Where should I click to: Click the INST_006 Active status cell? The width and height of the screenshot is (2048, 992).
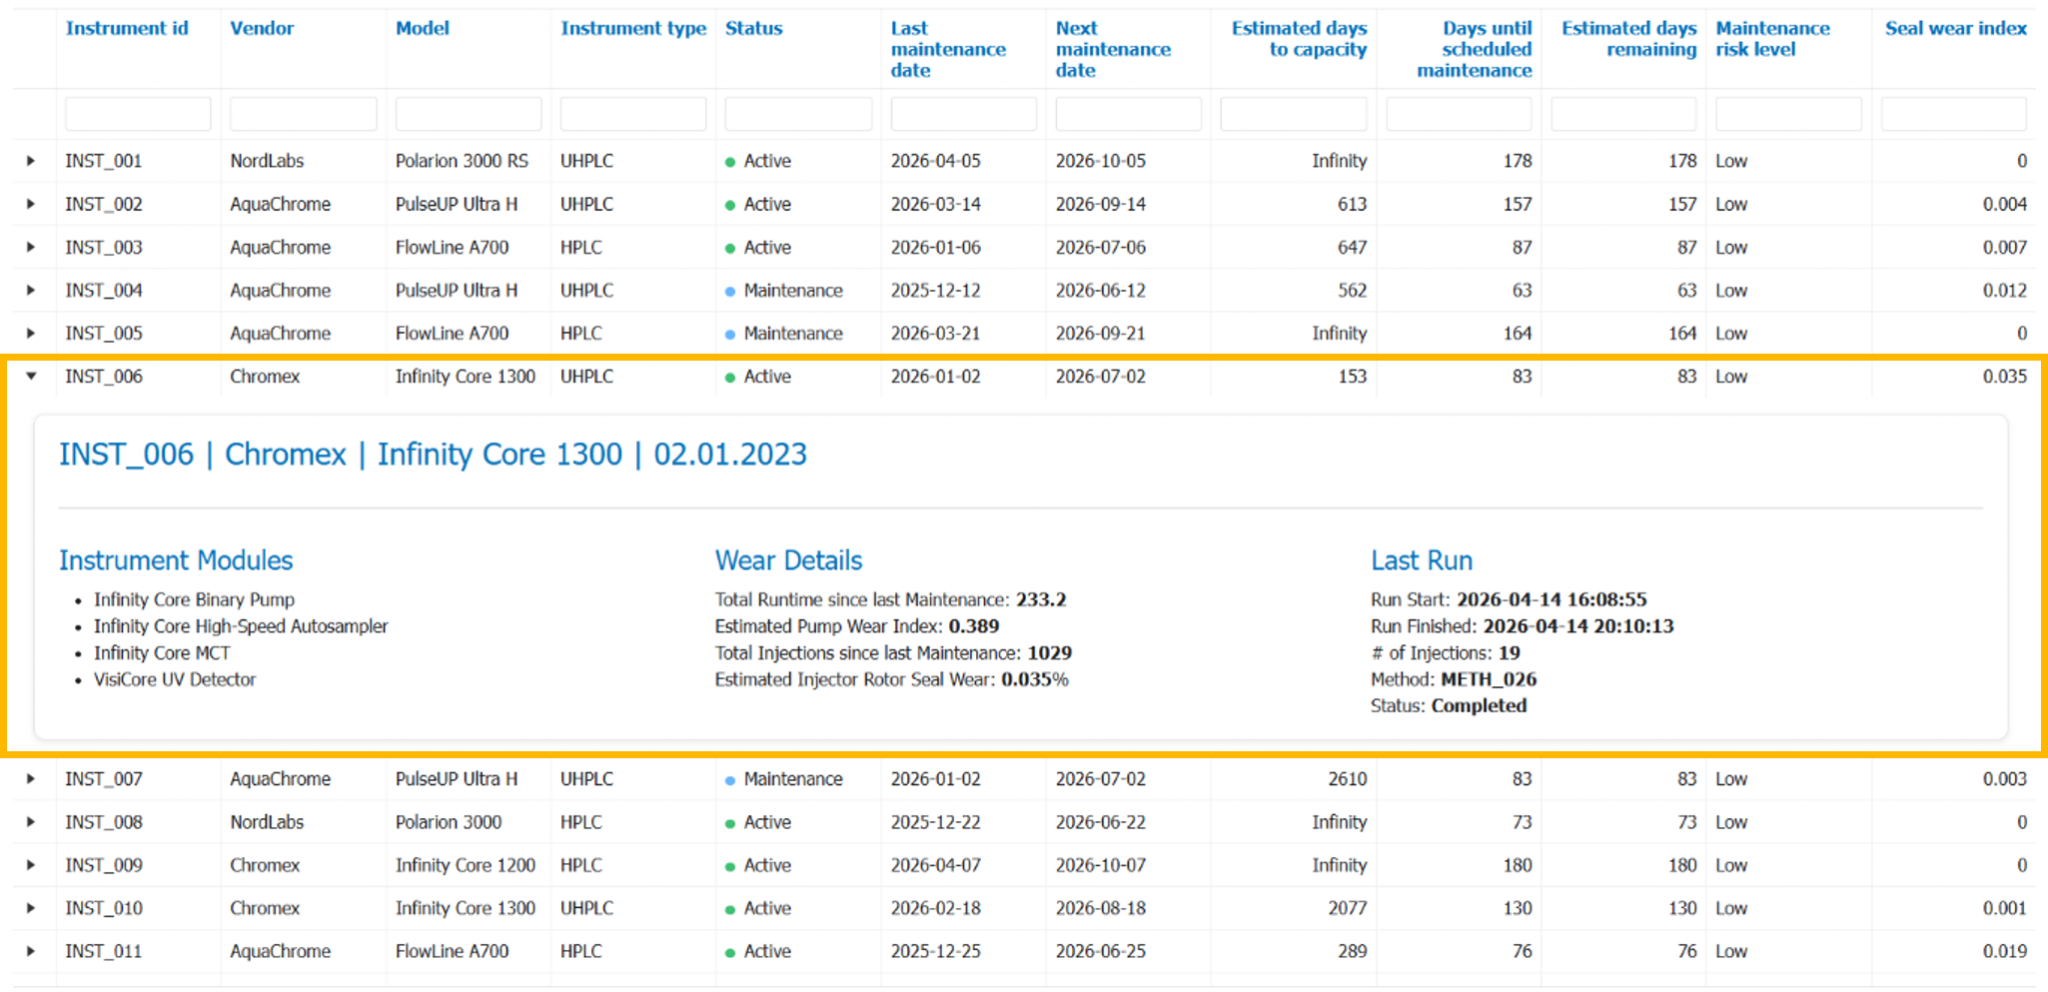[x=758, y=376]
